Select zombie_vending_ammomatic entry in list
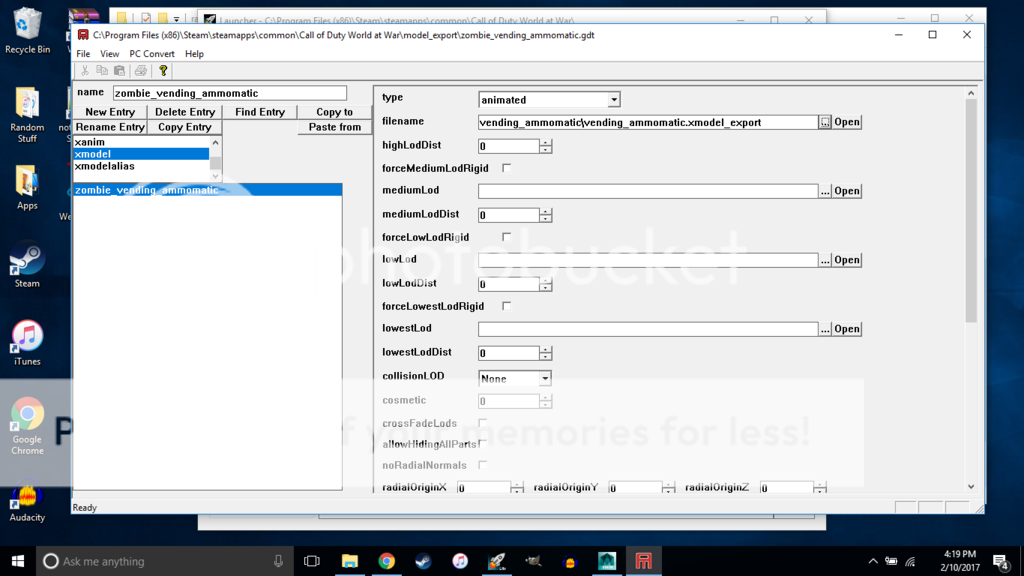Image resolution: width=1024 pixels, height=576 pixels. [207, 190]
